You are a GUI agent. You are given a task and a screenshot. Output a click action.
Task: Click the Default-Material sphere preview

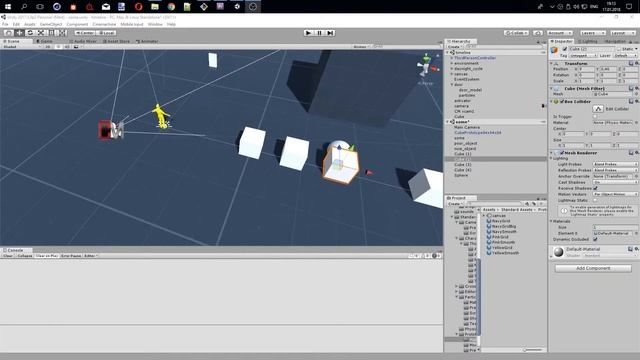[559, 251]
